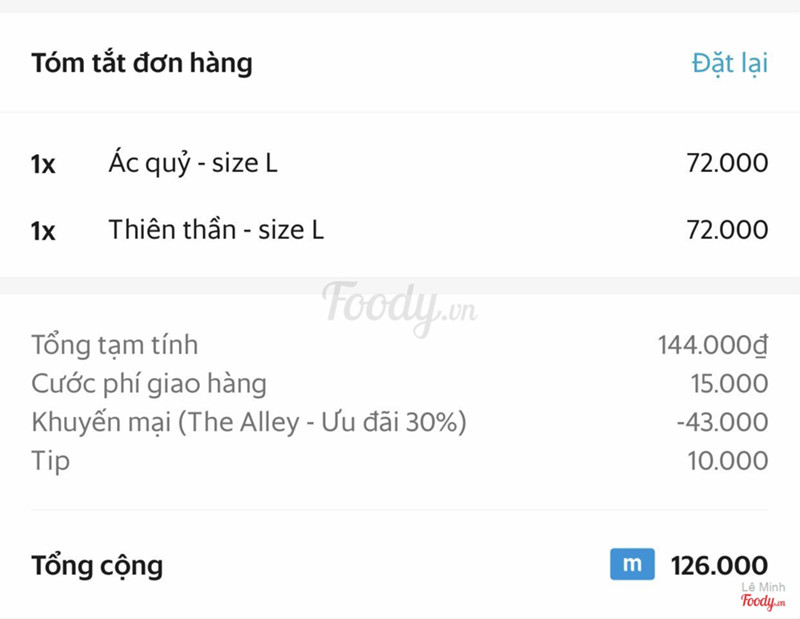Click the 72.000 price of Ác quỷ
800x619 pixels.
[x=727, y=164]
